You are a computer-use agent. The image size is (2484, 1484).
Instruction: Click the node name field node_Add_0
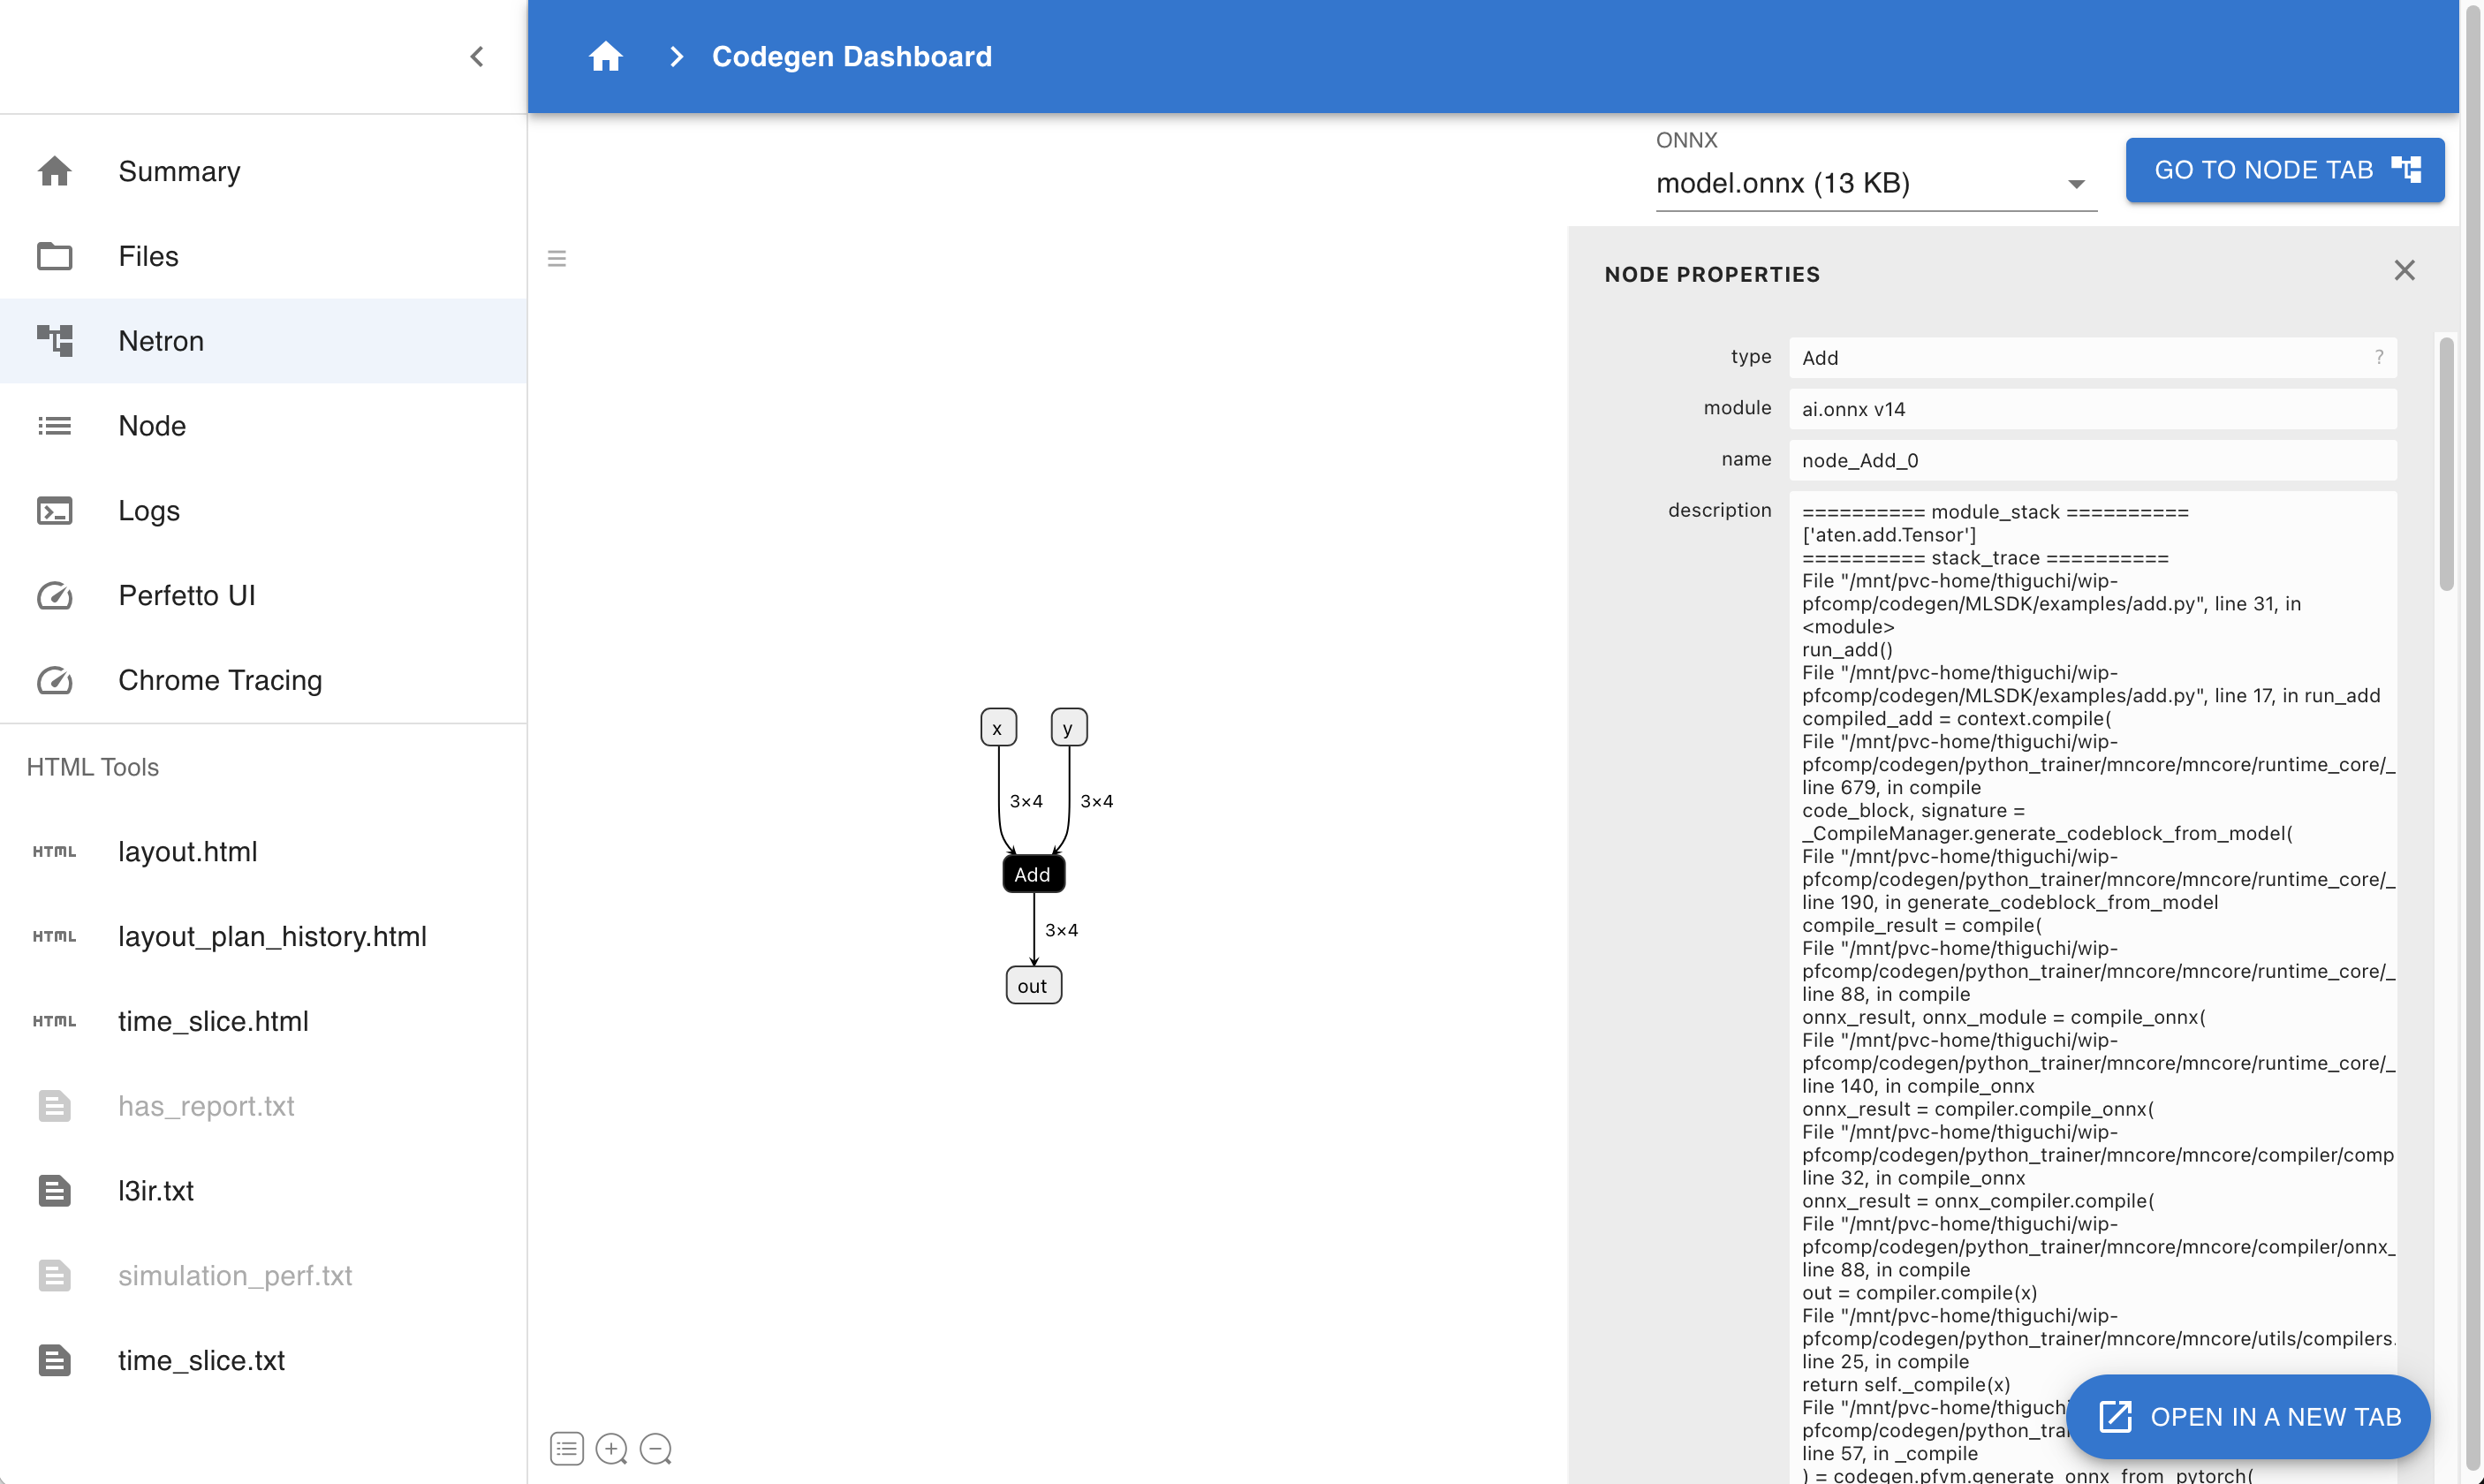2092,460
